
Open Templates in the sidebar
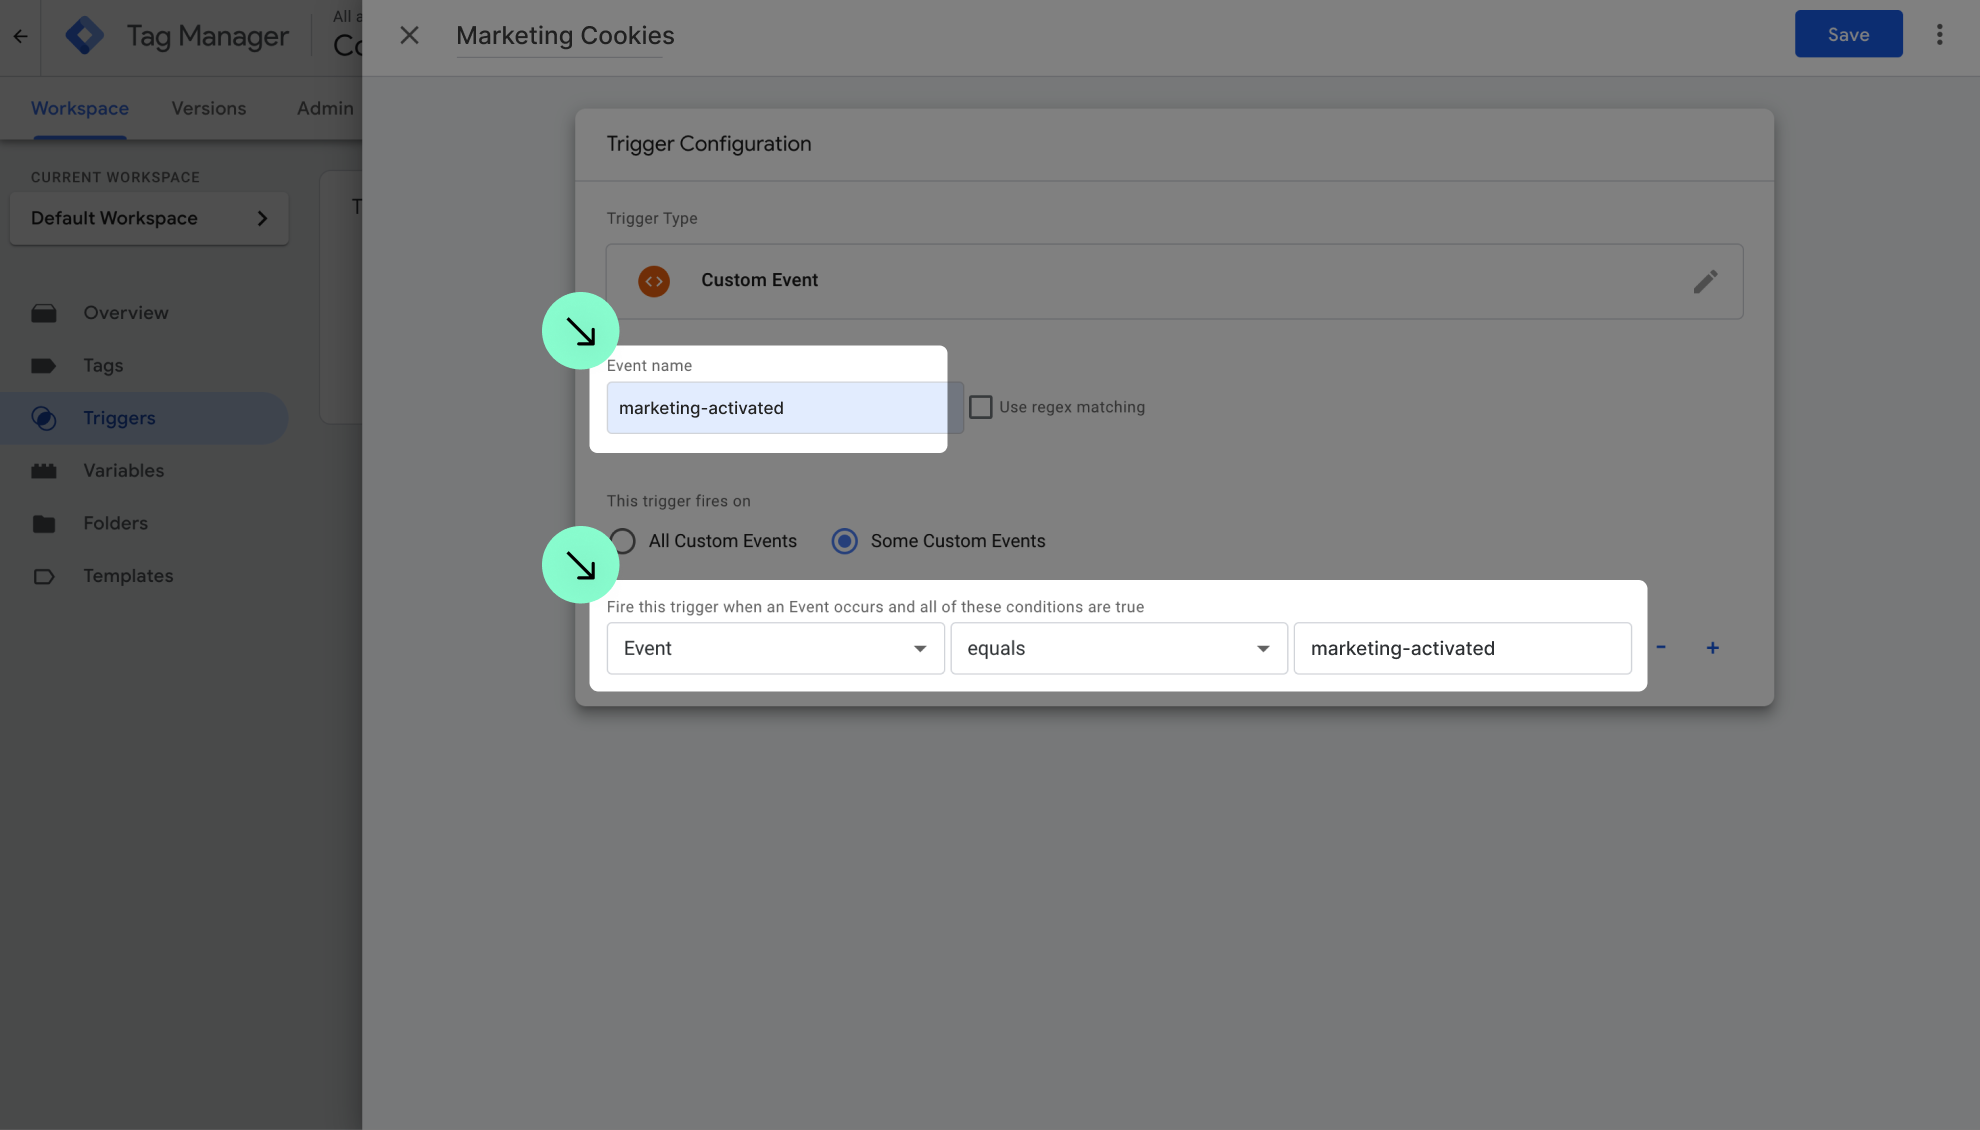(128, 577)
